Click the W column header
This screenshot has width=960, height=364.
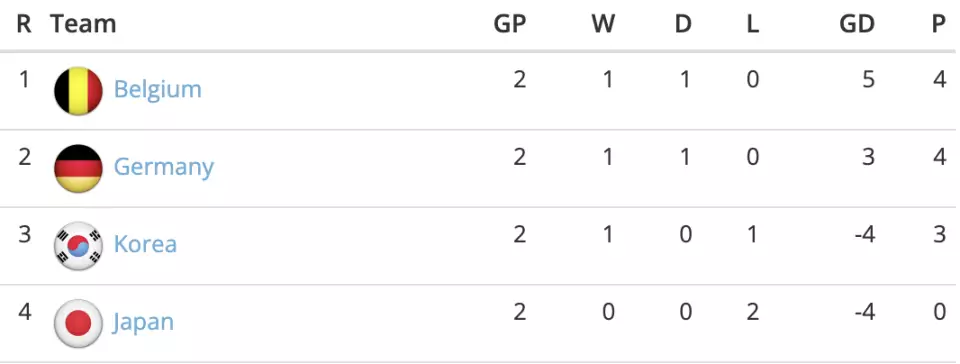[602, 24]
